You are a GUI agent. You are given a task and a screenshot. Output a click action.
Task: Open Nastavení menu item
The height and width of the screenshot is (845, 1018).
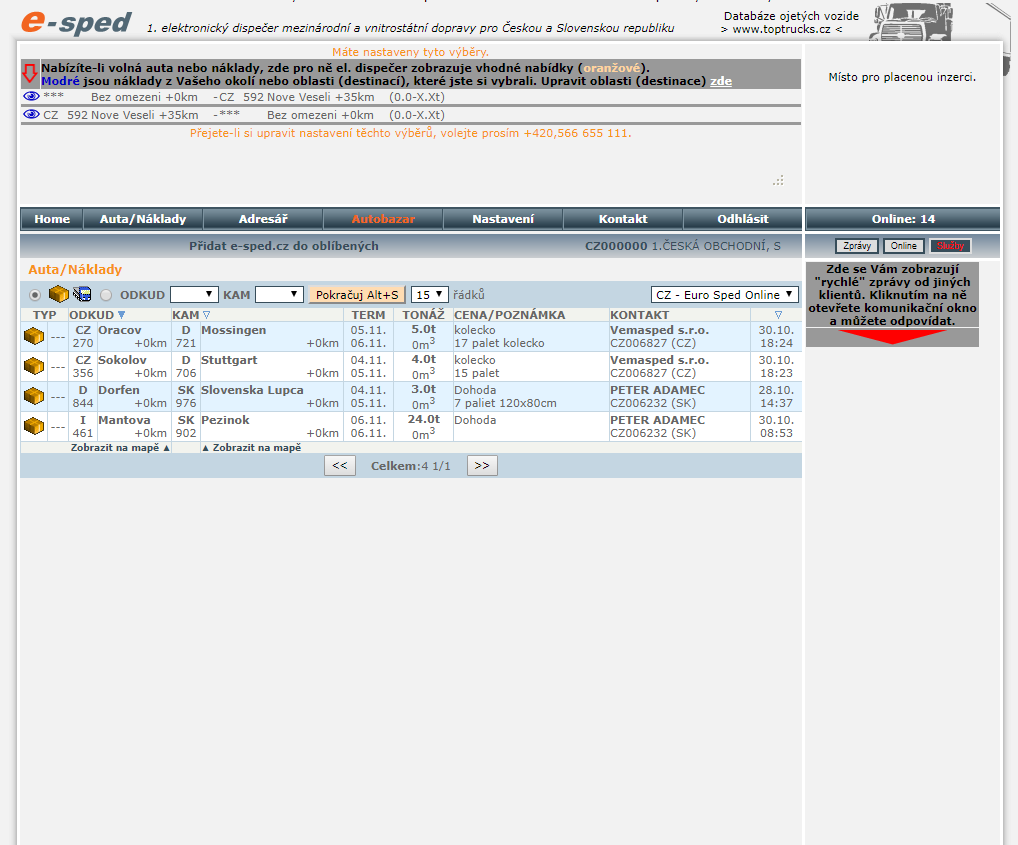(503, 219)
